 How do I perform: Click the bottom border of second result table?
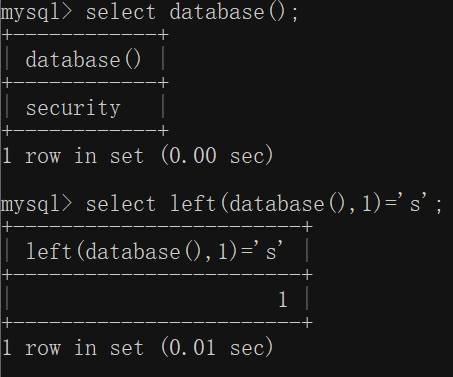(157, 322)
